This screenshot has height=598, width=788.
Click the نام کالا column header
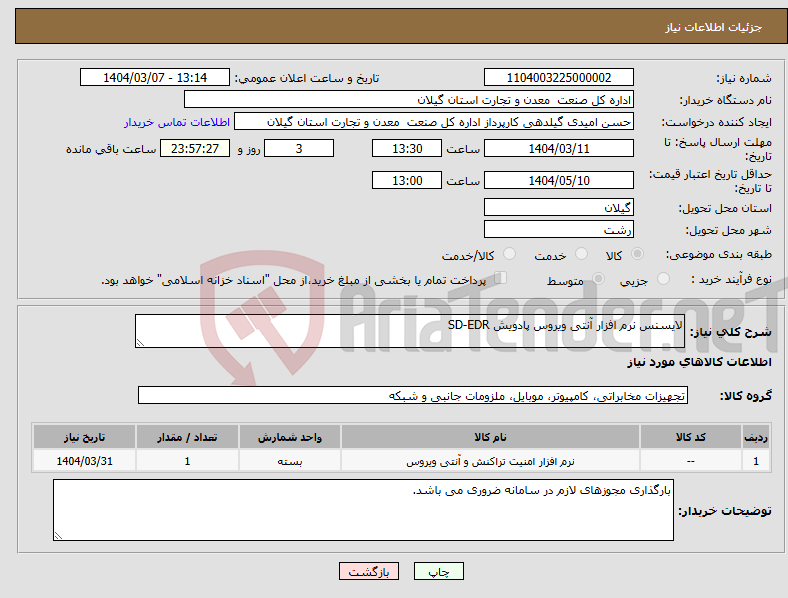(490, 437)
